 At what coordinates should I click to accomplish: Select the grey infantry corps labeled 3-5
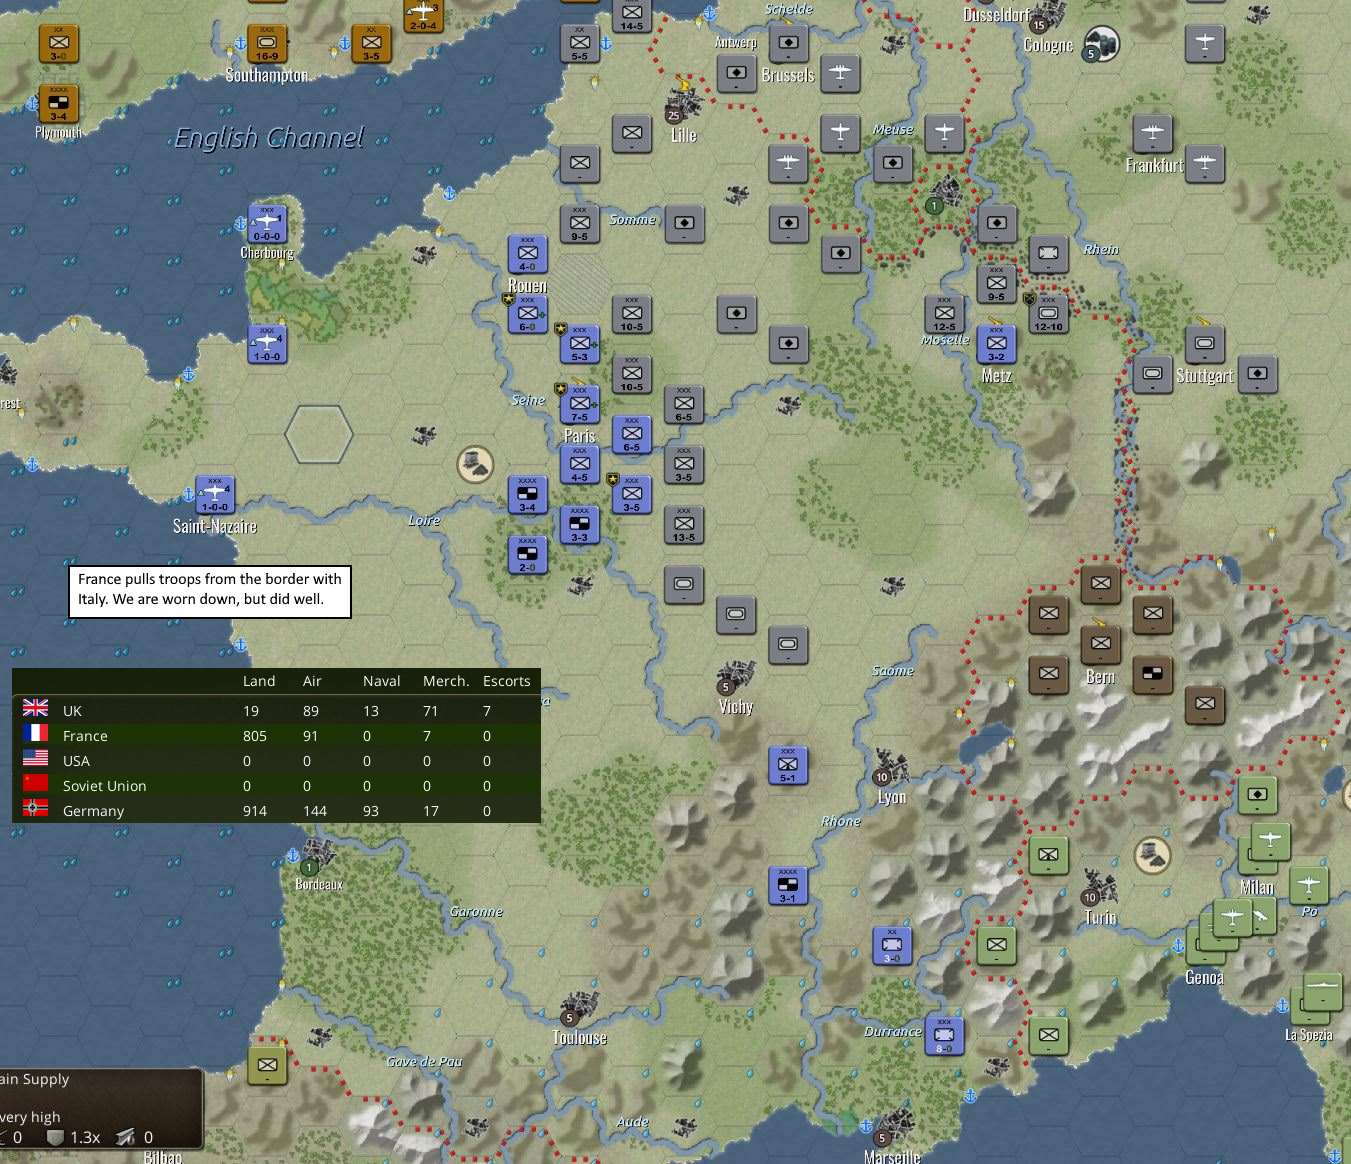(x=684, y=464)
